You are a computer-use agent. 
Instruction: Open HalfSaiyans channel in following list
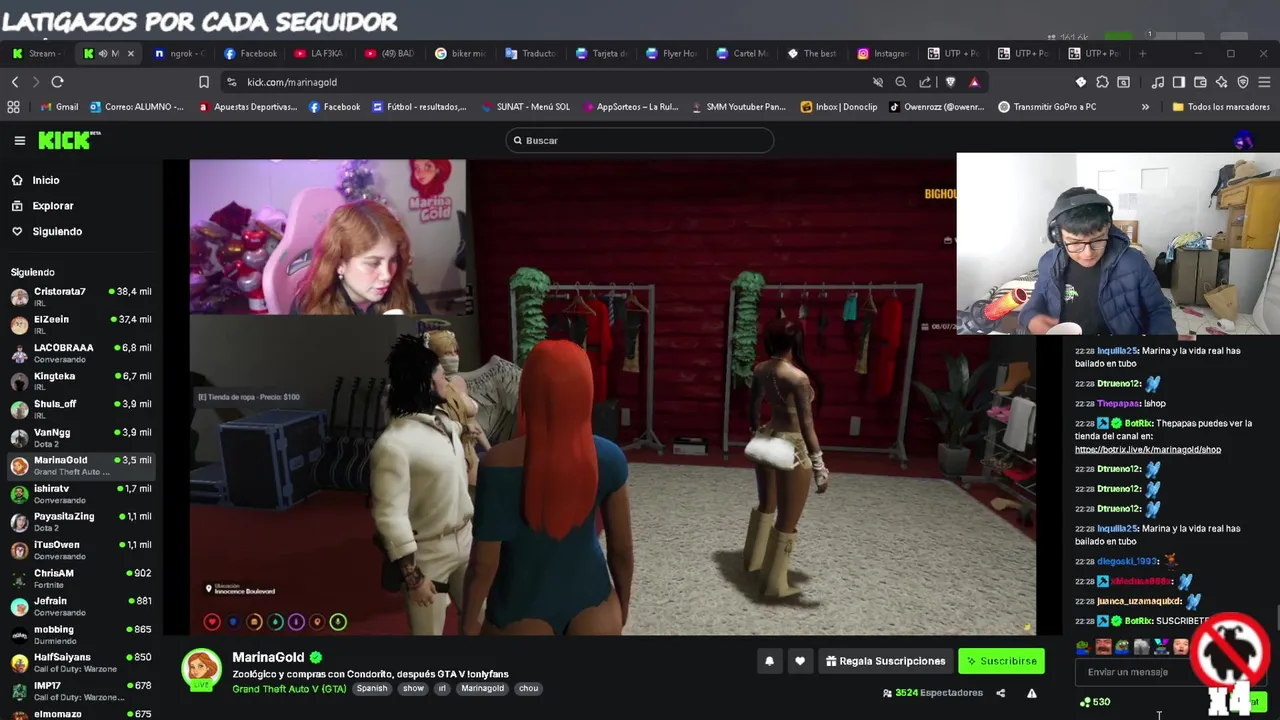pyautogui.click(x=80, y=662)
